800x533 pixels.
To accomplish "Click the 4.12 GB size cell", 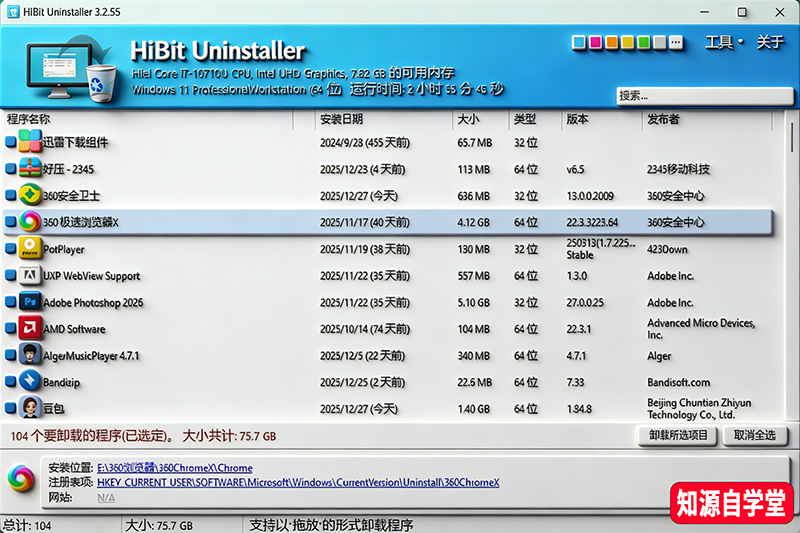I will pos(473,222).
